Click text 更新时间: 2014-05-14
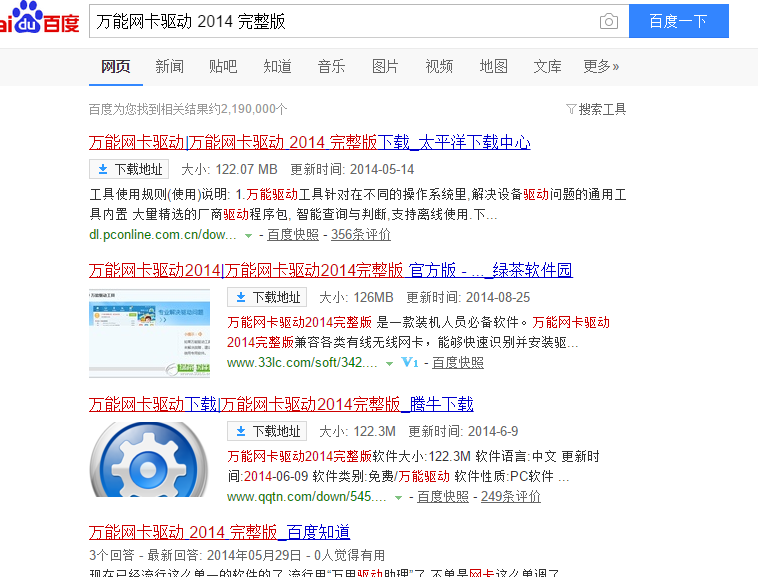Screen dimensions: 758x577 point(352,169)
